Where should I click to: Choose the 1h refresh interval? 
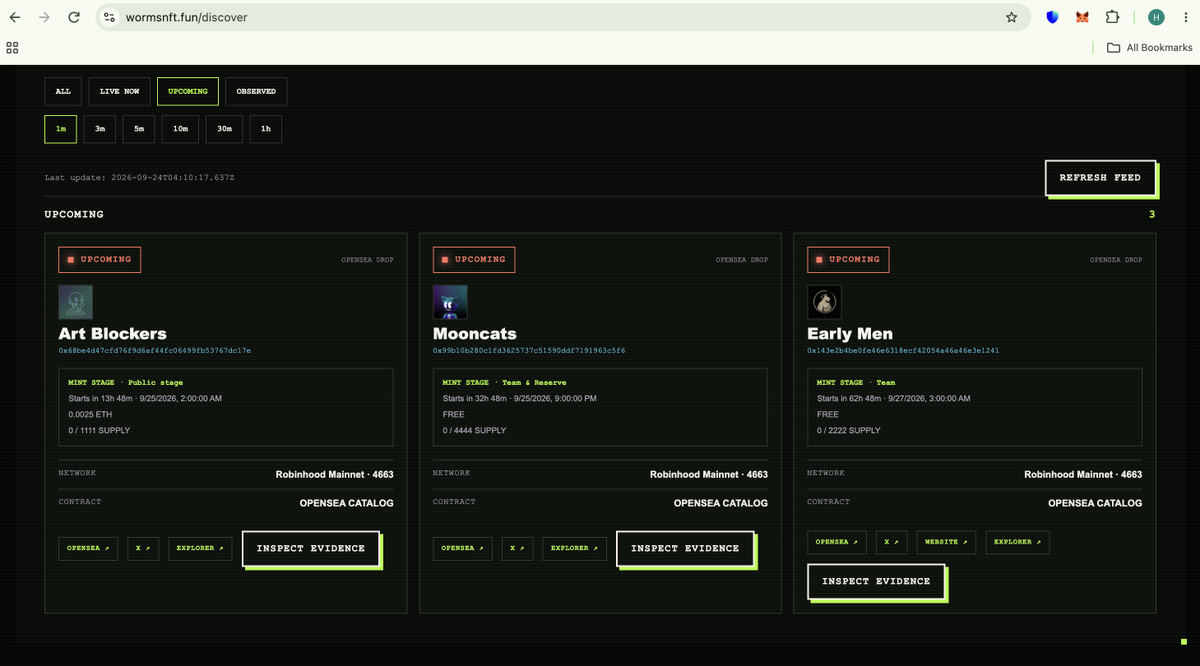266,129
